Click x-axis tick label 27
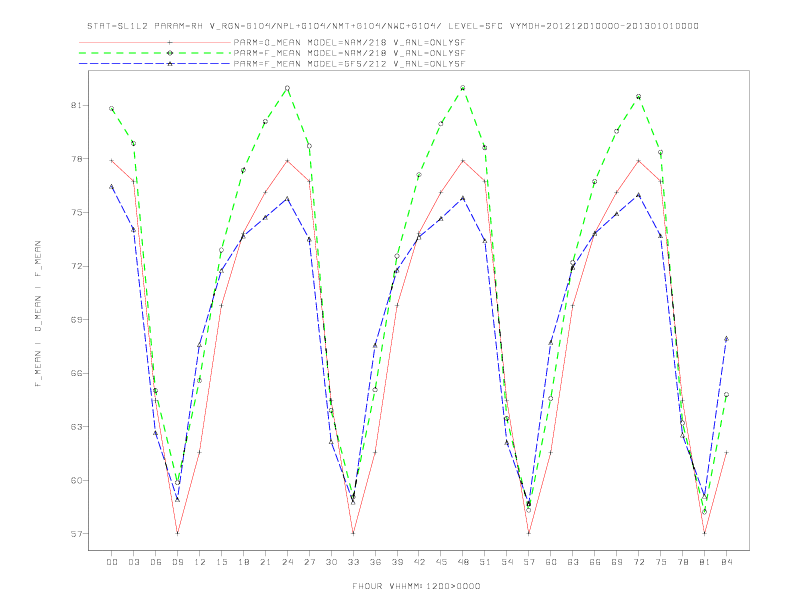The height and width of the screenshot is (612, 792). pos(310,562)
